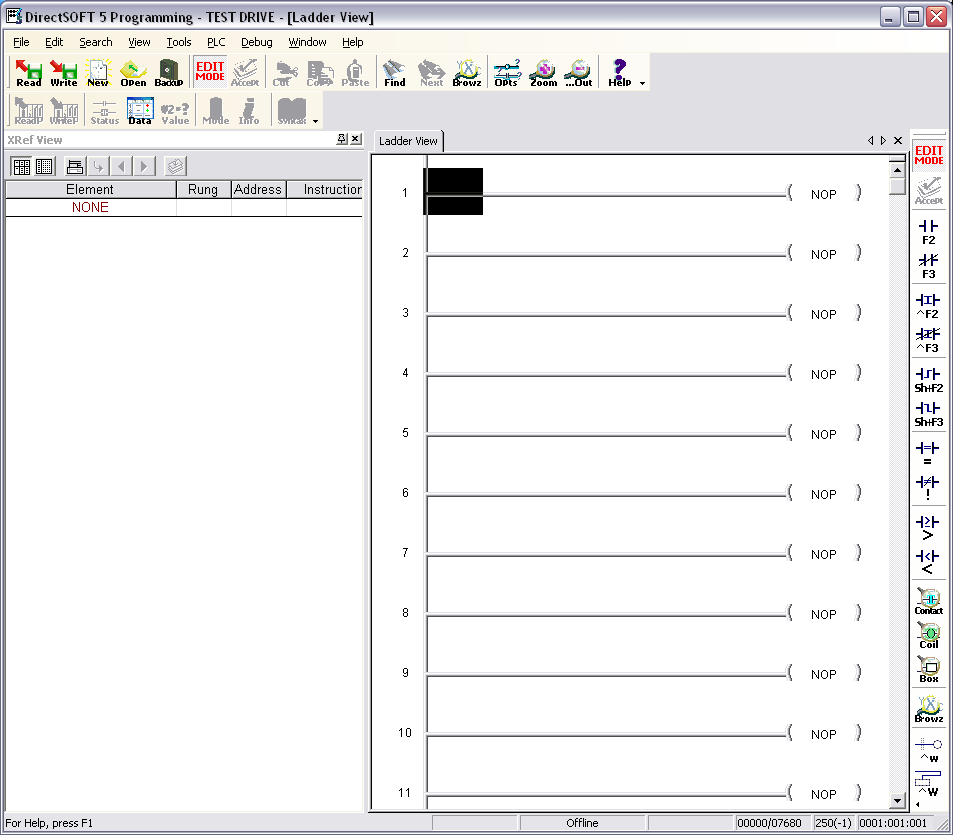This screenshot has height=835, width=953.
Task: Click the Zoom Out icon
Action: [579, 73]
